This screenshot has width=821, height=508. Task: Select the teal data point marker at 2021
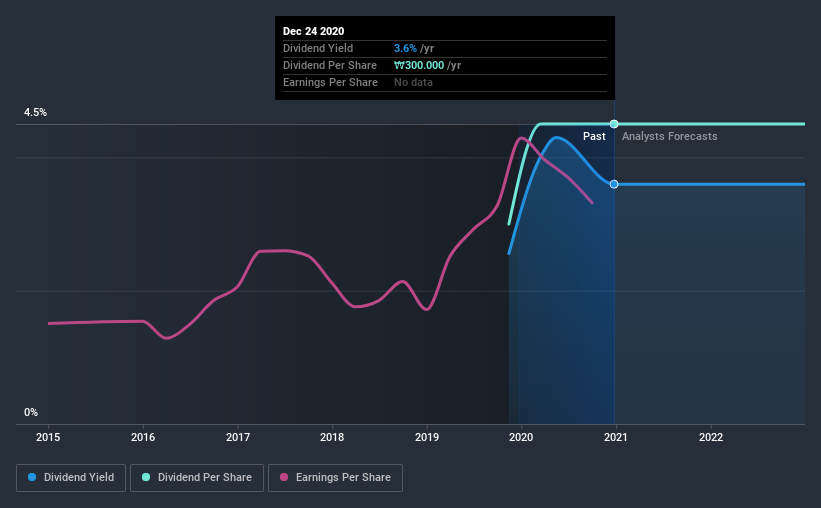pyautogui.click(x=614, y=124)
